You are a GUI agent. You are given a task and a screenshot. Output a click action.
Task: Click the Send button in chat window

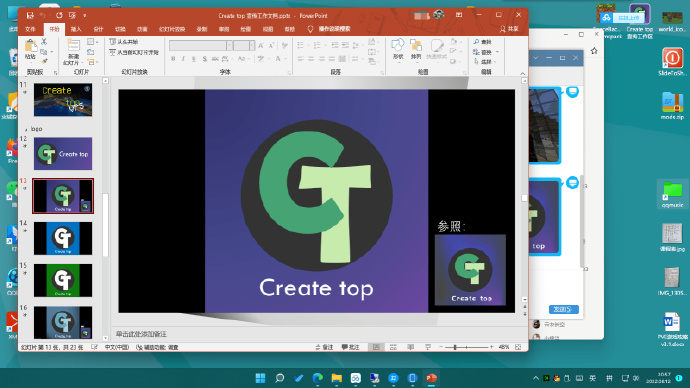[564, 309]
